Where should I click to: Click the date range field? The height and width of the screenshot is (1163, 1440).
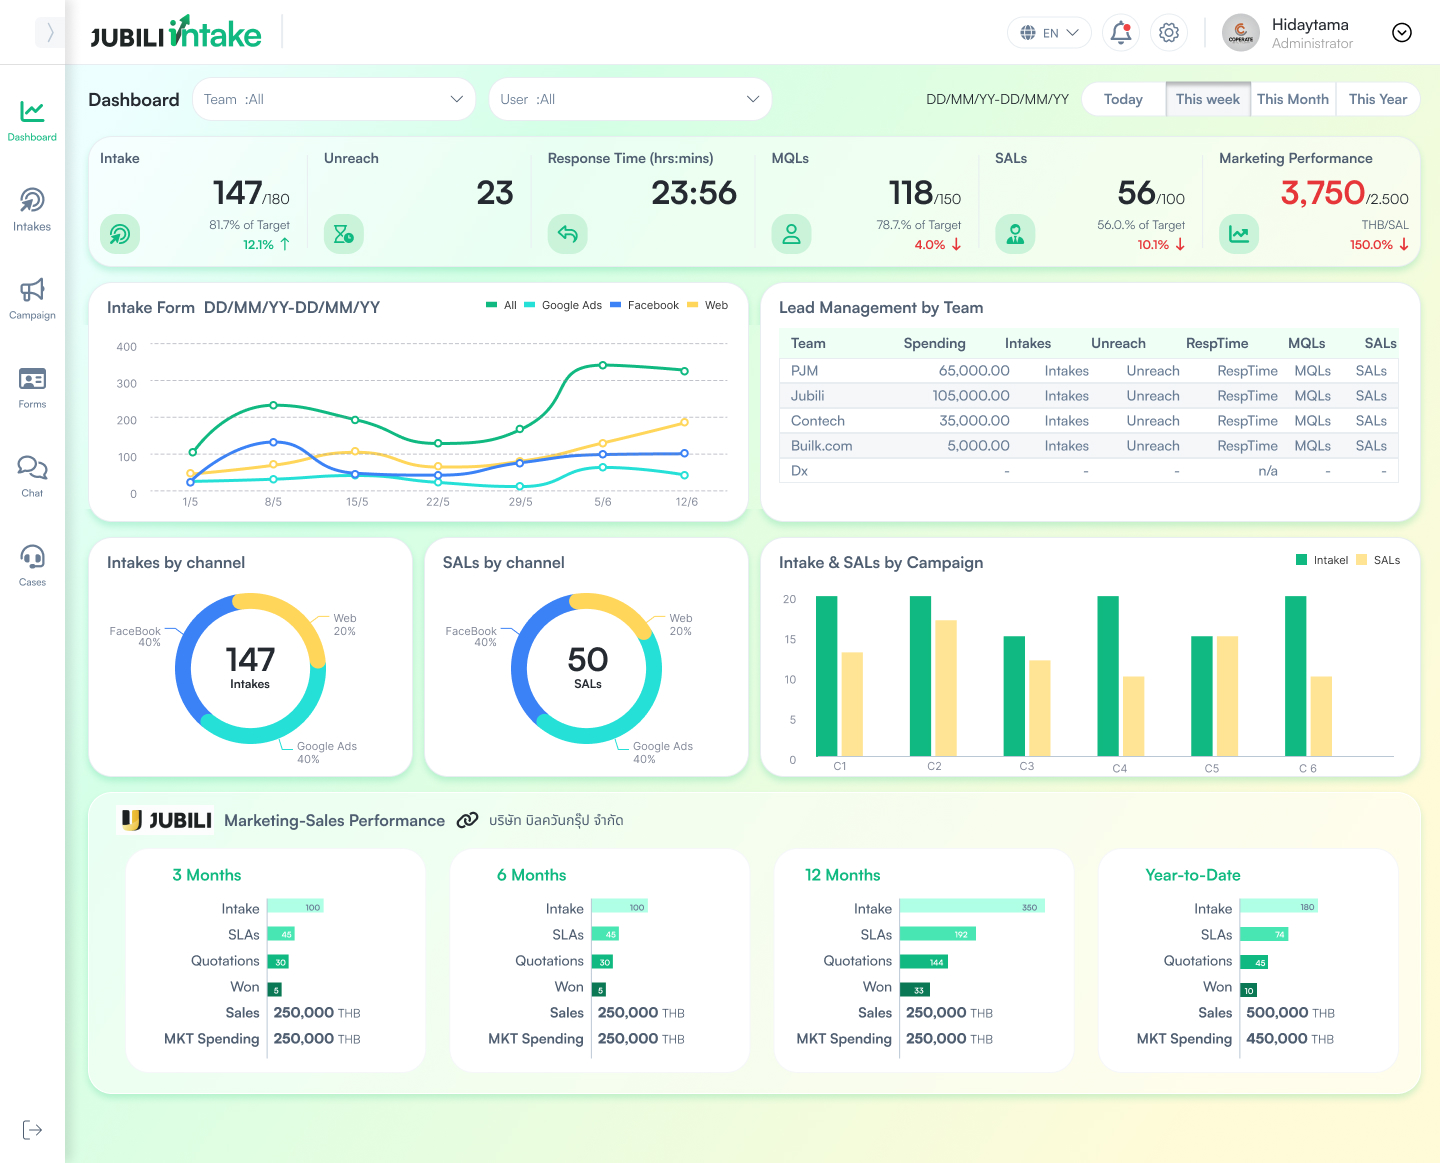tap(997, 99)
